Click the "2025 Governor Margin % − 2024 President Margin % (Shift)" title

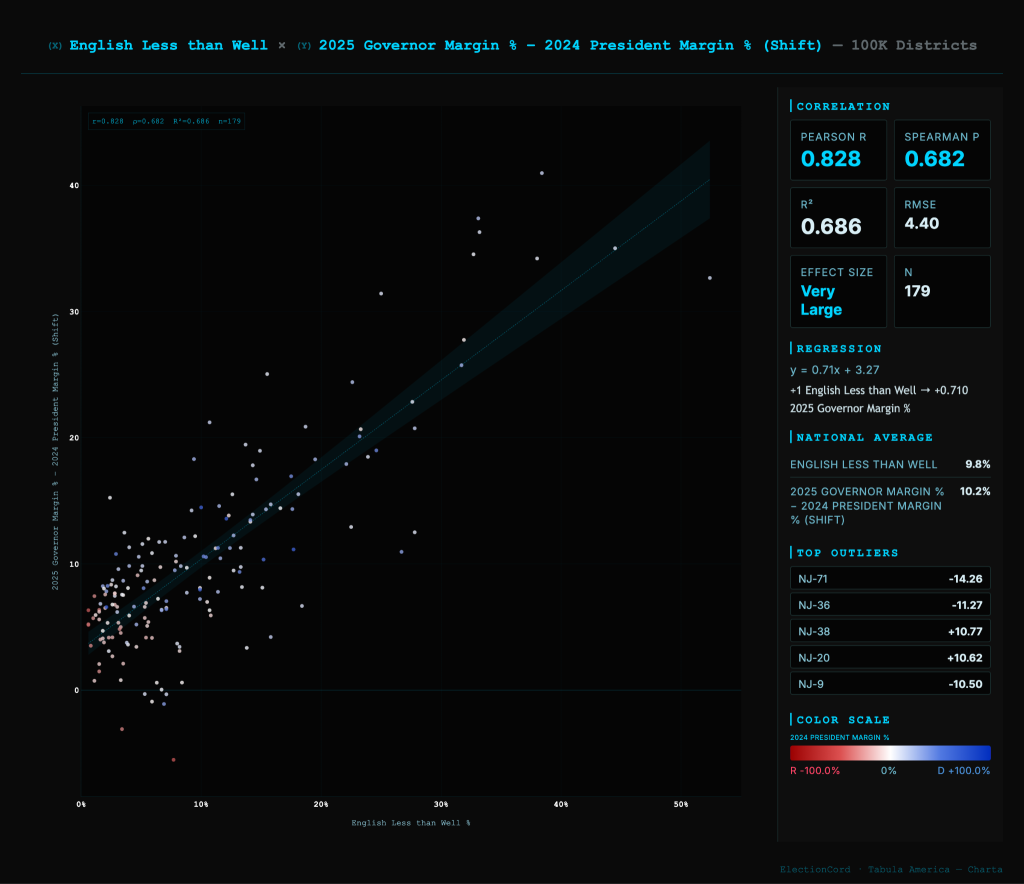[x=570, y=46]
